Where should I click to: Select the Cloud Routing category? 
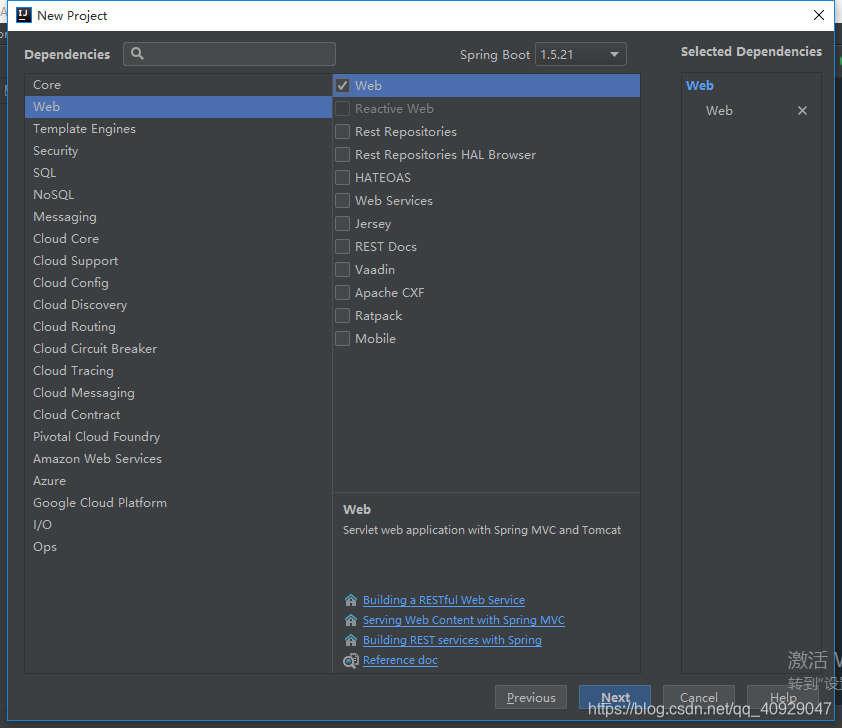tap(178, 327)
